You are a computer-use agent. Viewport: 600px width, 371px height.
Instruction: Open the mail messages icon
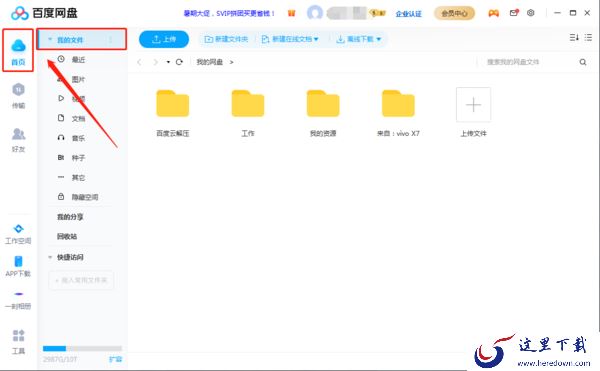pyautogui.click(x=514, y=13)
